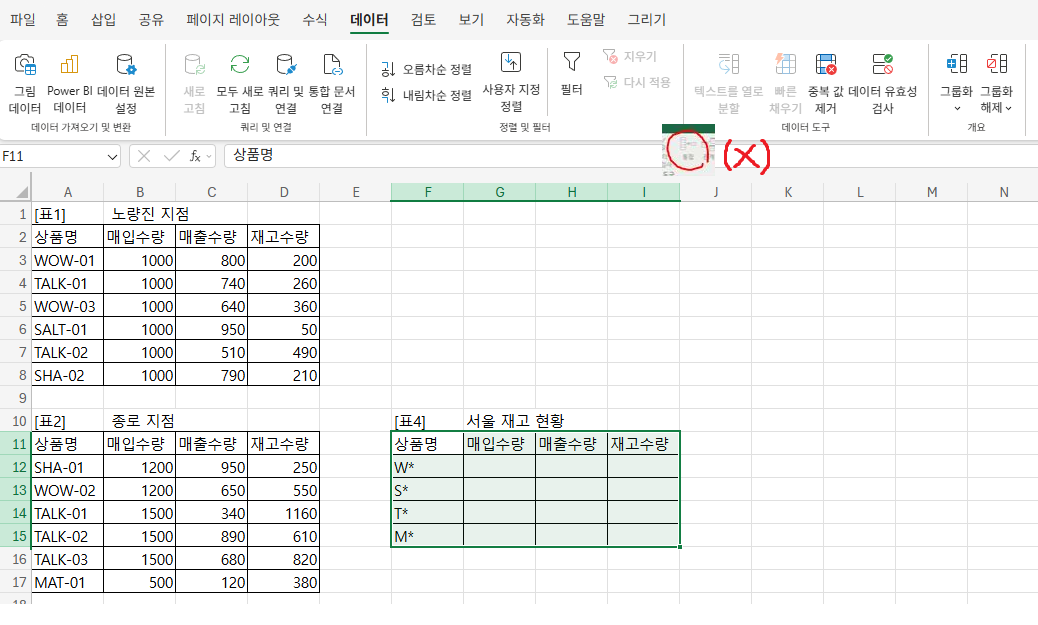Toggle the 필터 funnel

(571, 62)
